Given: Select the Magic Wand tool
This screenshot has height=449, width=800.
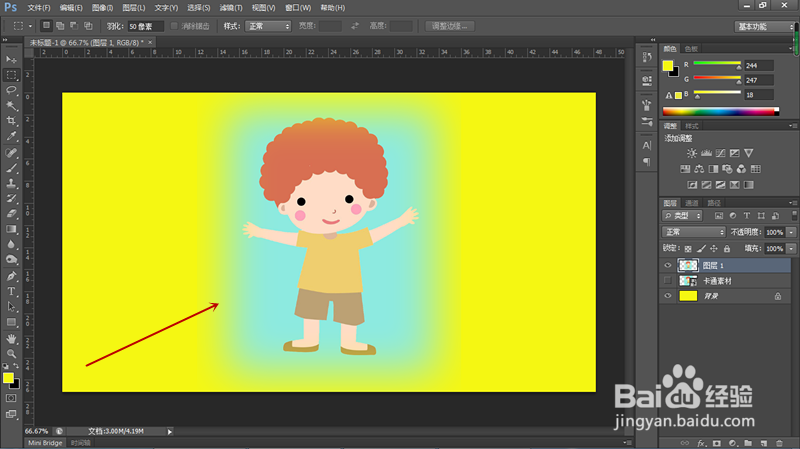Looking at the screenshot, I should click(x=11, y=106).
